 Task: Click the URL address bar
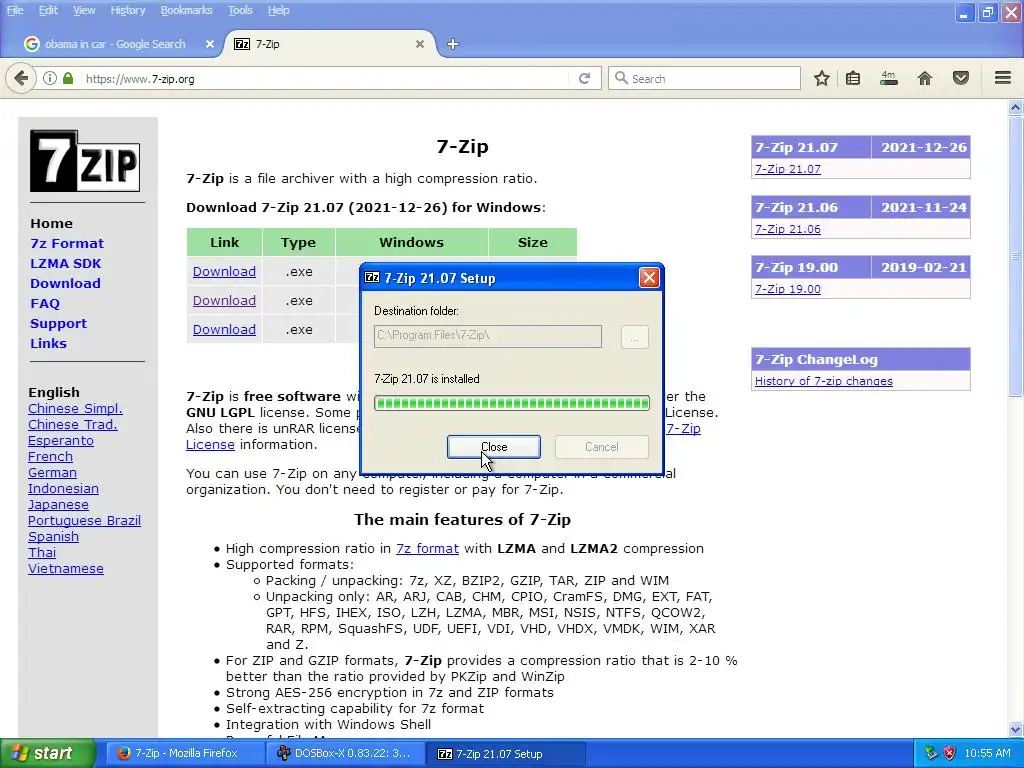(327, 78)
